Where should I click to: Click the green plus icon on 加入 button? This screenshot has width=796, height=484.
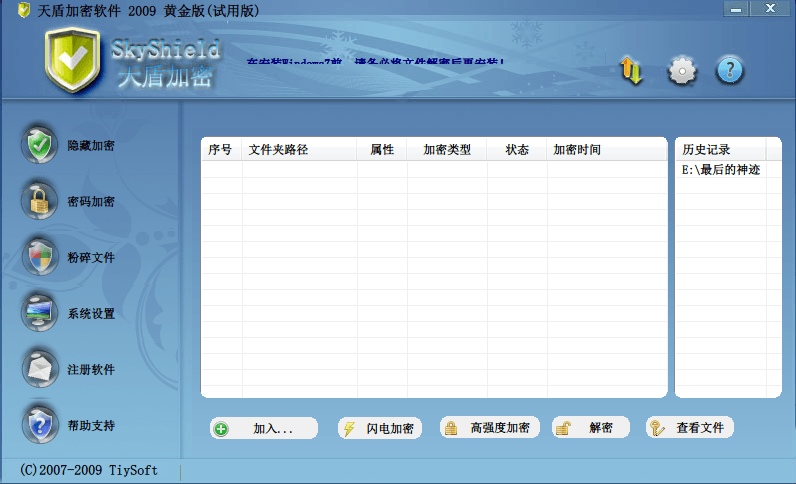tap(221, 429)
